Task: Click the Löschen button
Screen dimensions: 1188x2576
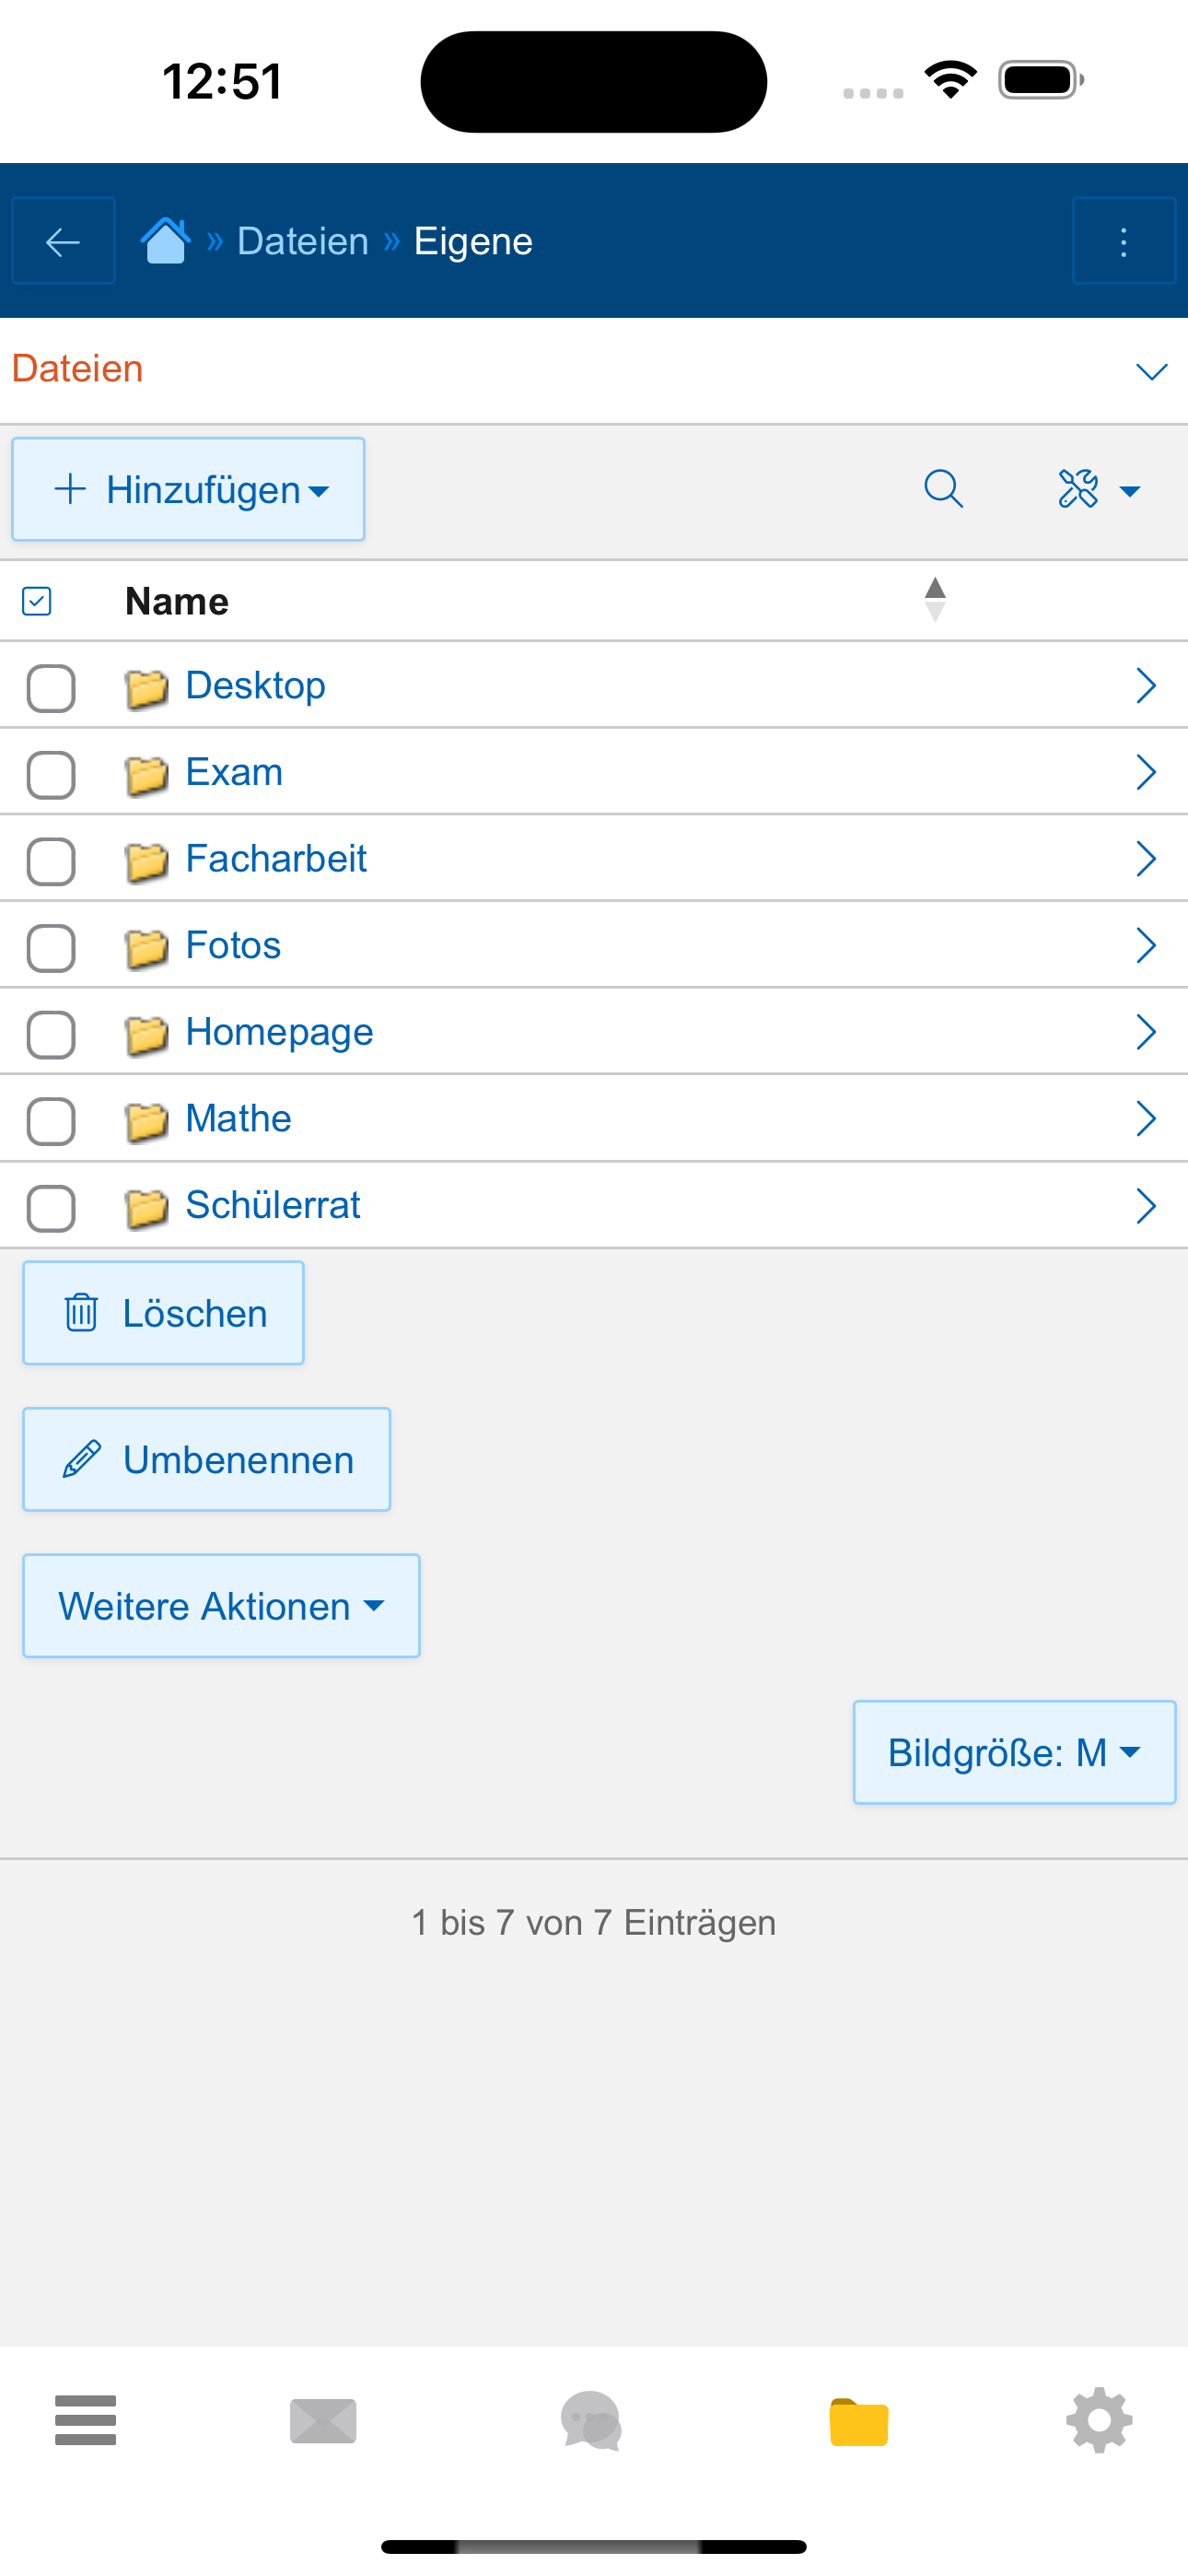Action: coord(163,1313)
